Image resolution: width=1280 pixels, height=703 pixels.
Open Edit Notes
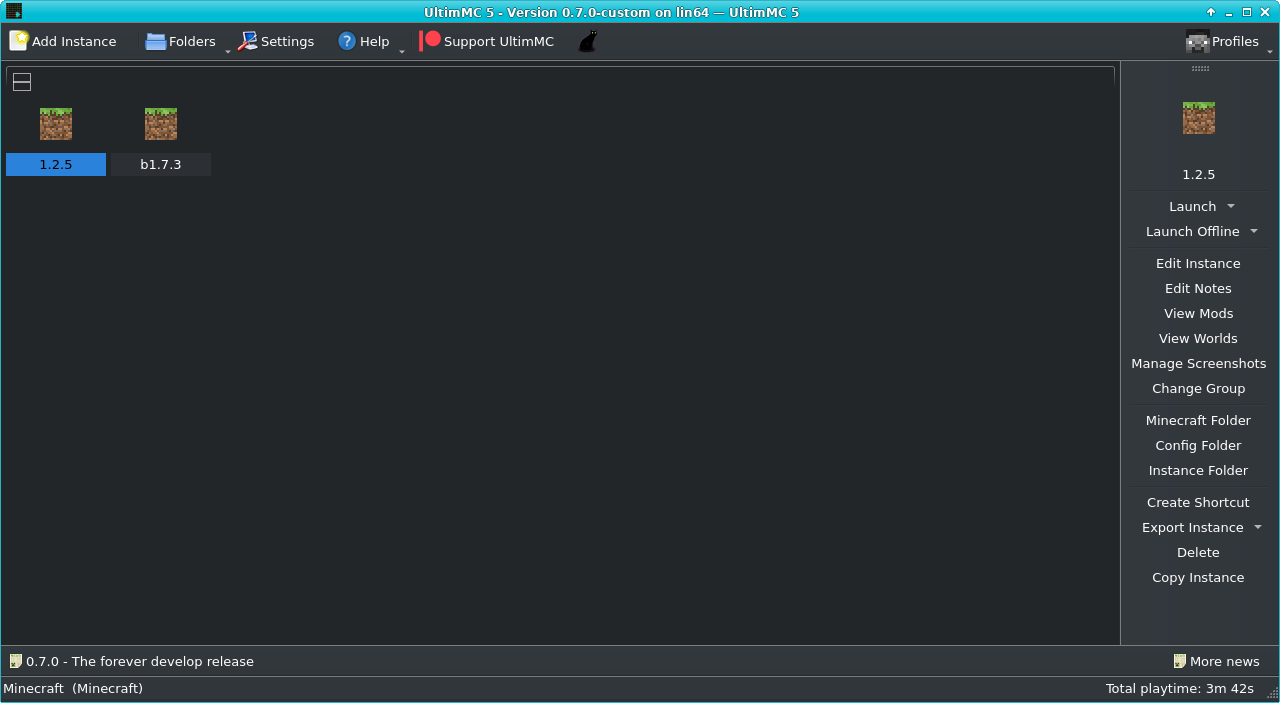(1198, 288)
